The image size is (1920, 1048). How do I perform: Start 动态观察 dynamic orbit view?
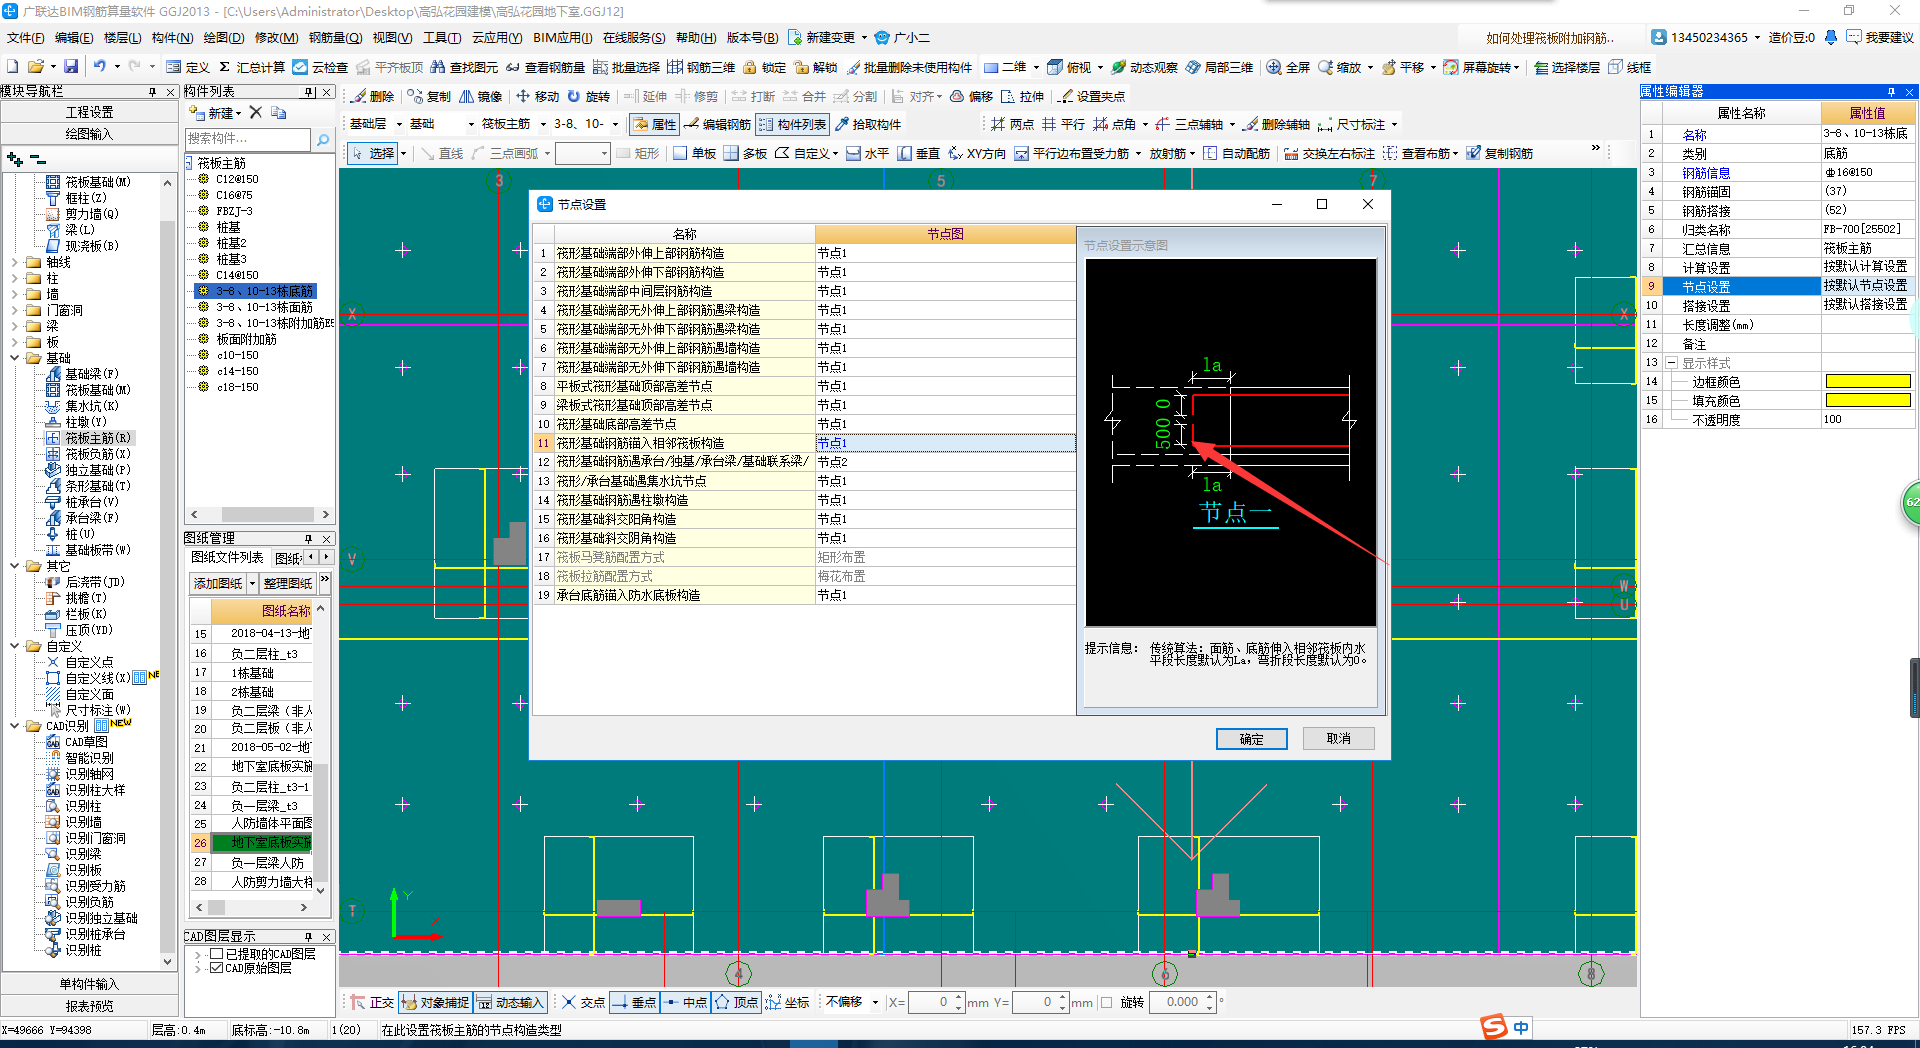(1145, 67)
